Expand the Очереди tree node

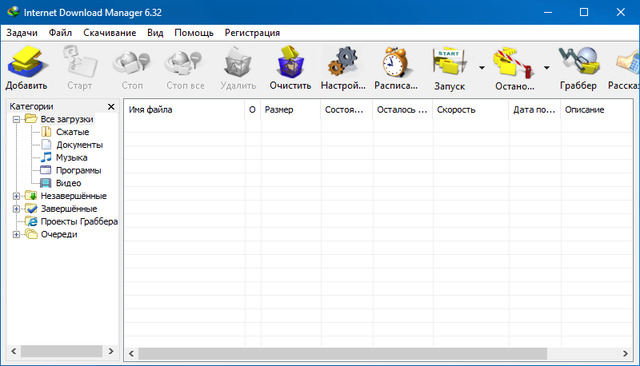coord(16,235)
